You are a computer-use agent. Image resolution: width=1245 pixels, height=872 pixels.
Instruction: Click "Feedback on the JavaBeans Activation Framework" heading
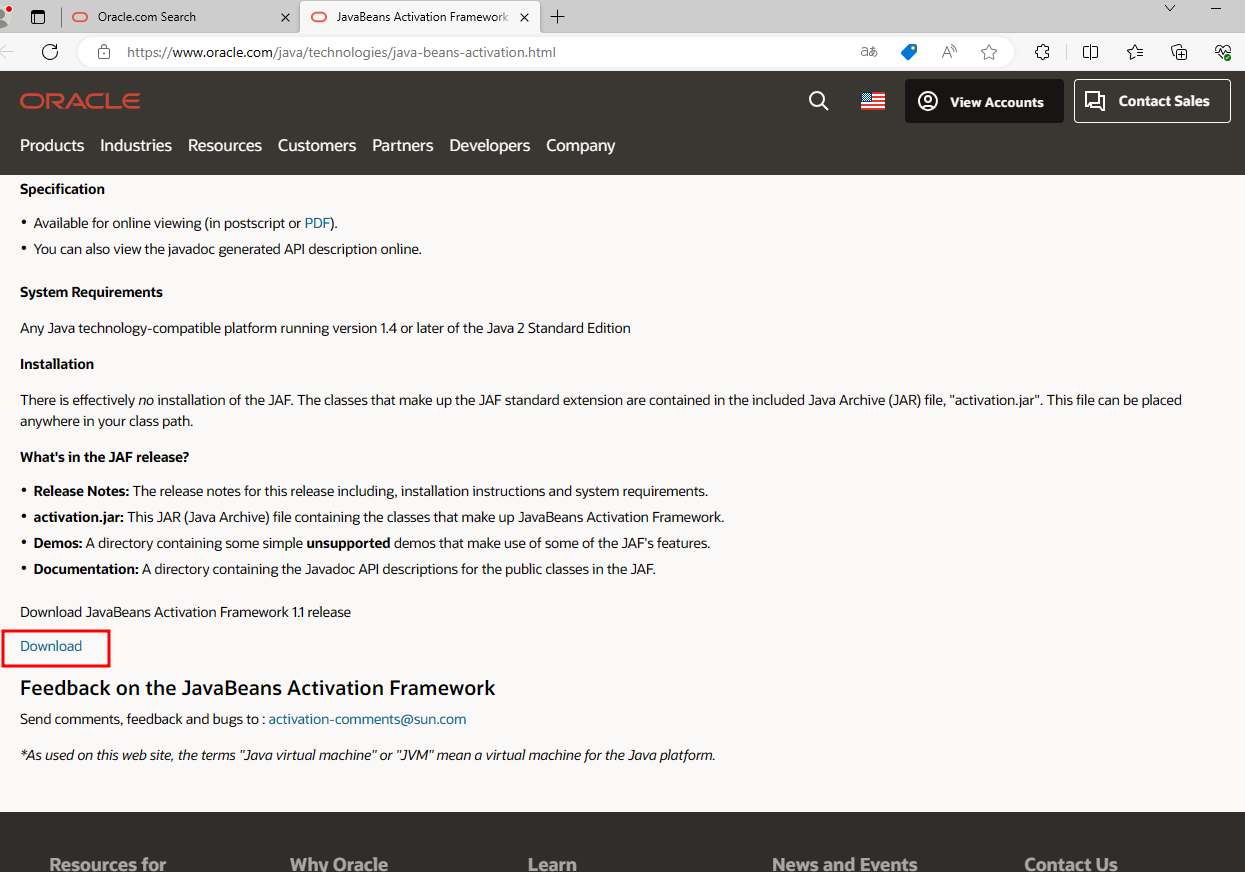(258, 688)
